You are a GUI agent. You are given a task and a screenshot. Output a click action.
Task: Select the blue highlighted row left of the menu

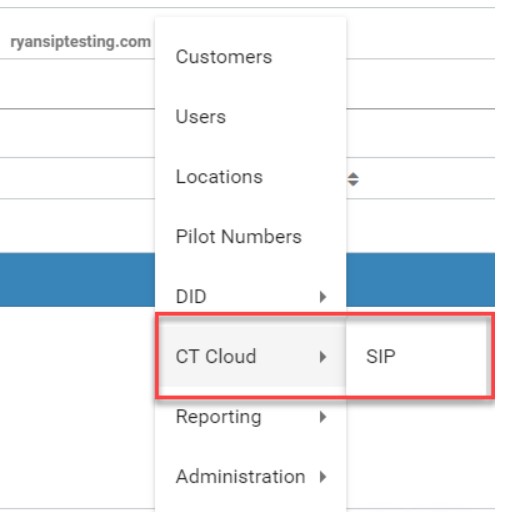[x=77, y=280]
